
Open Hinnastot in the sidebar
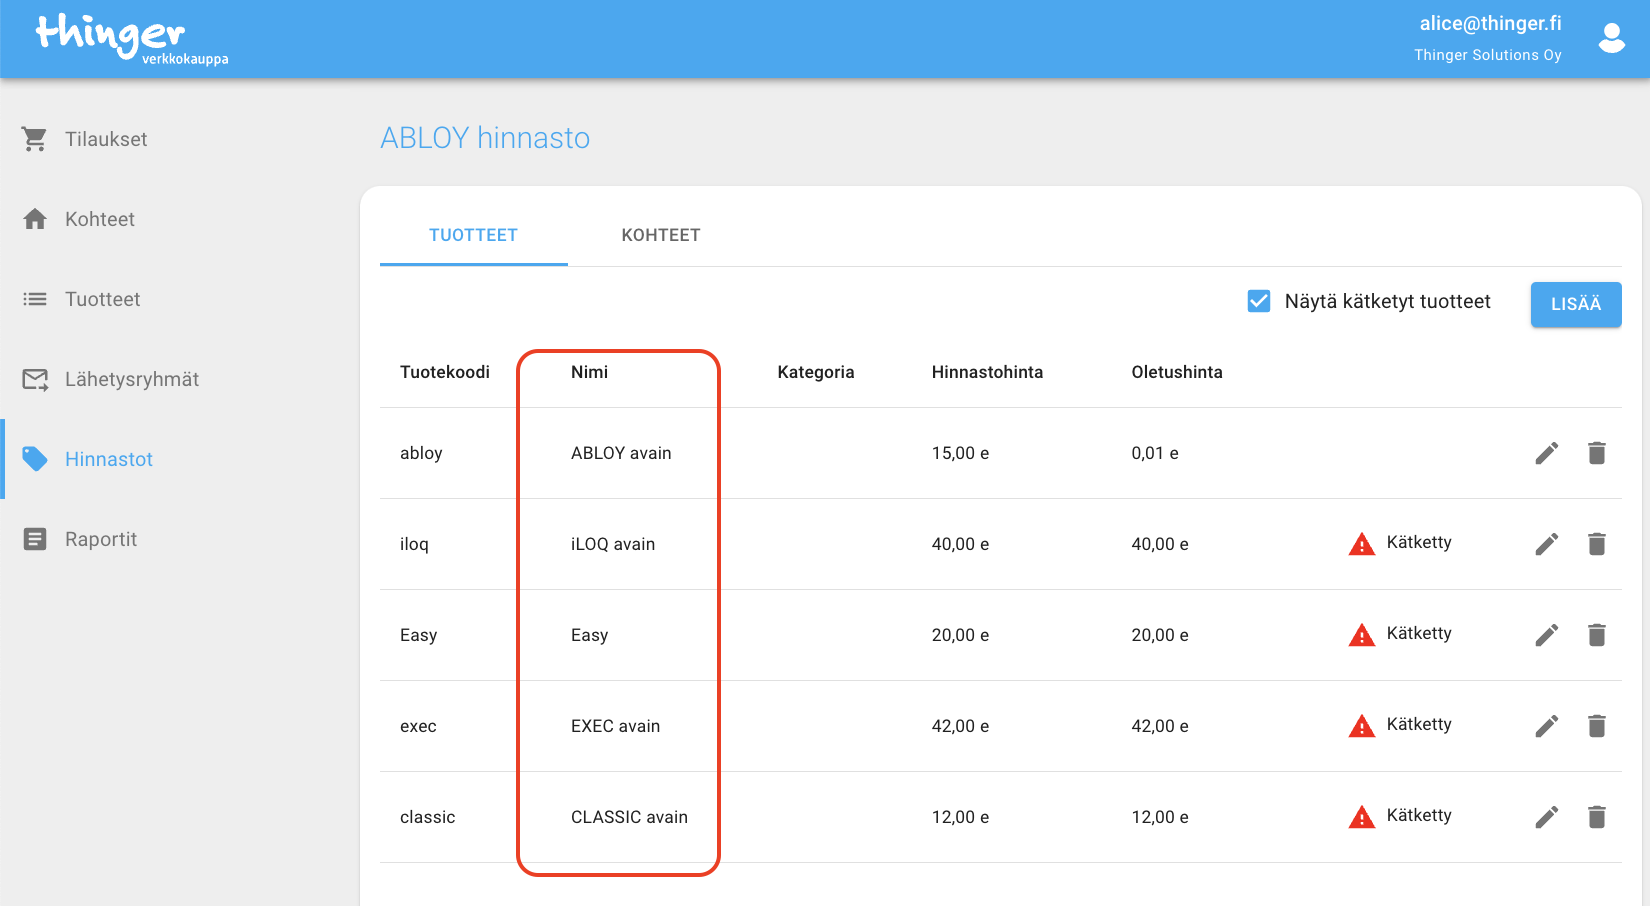pos(109,459)
